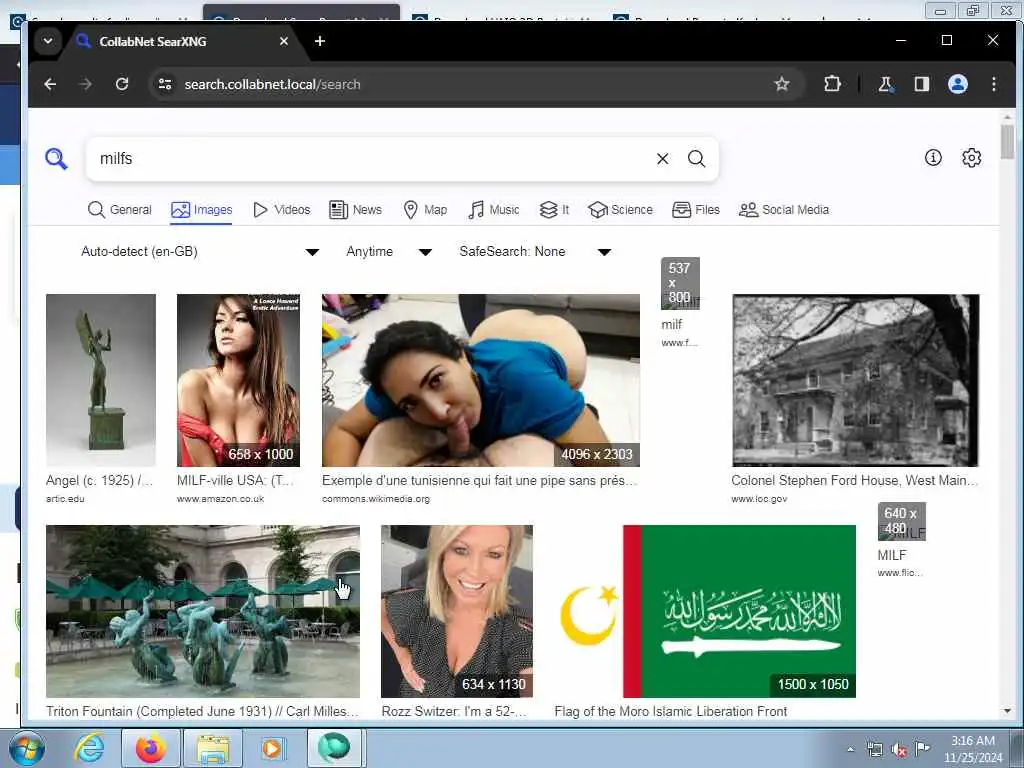
Task: Click the taskbar clock showing 3:16 AM
Action: tap(973, 748)
